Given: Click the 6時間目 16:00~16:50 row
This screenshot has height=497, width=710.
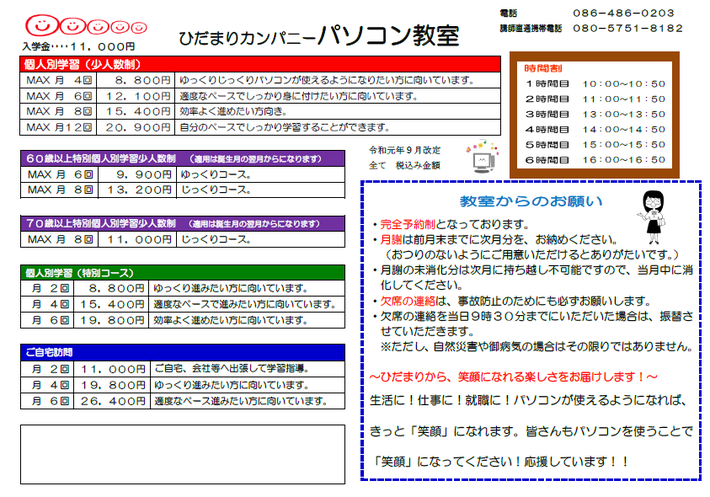Looking at the screenshot, I should [x=595, y=160].
